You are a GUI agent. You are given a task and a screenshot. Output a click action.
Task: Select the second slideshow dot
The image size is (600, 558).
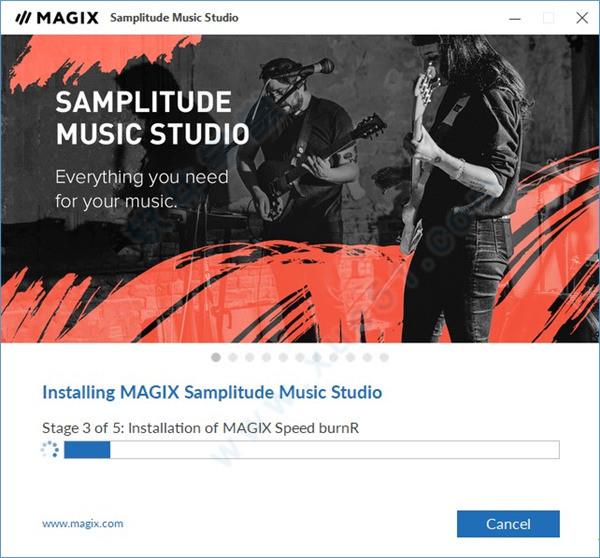pyautogui.click(x=233, y=357)
